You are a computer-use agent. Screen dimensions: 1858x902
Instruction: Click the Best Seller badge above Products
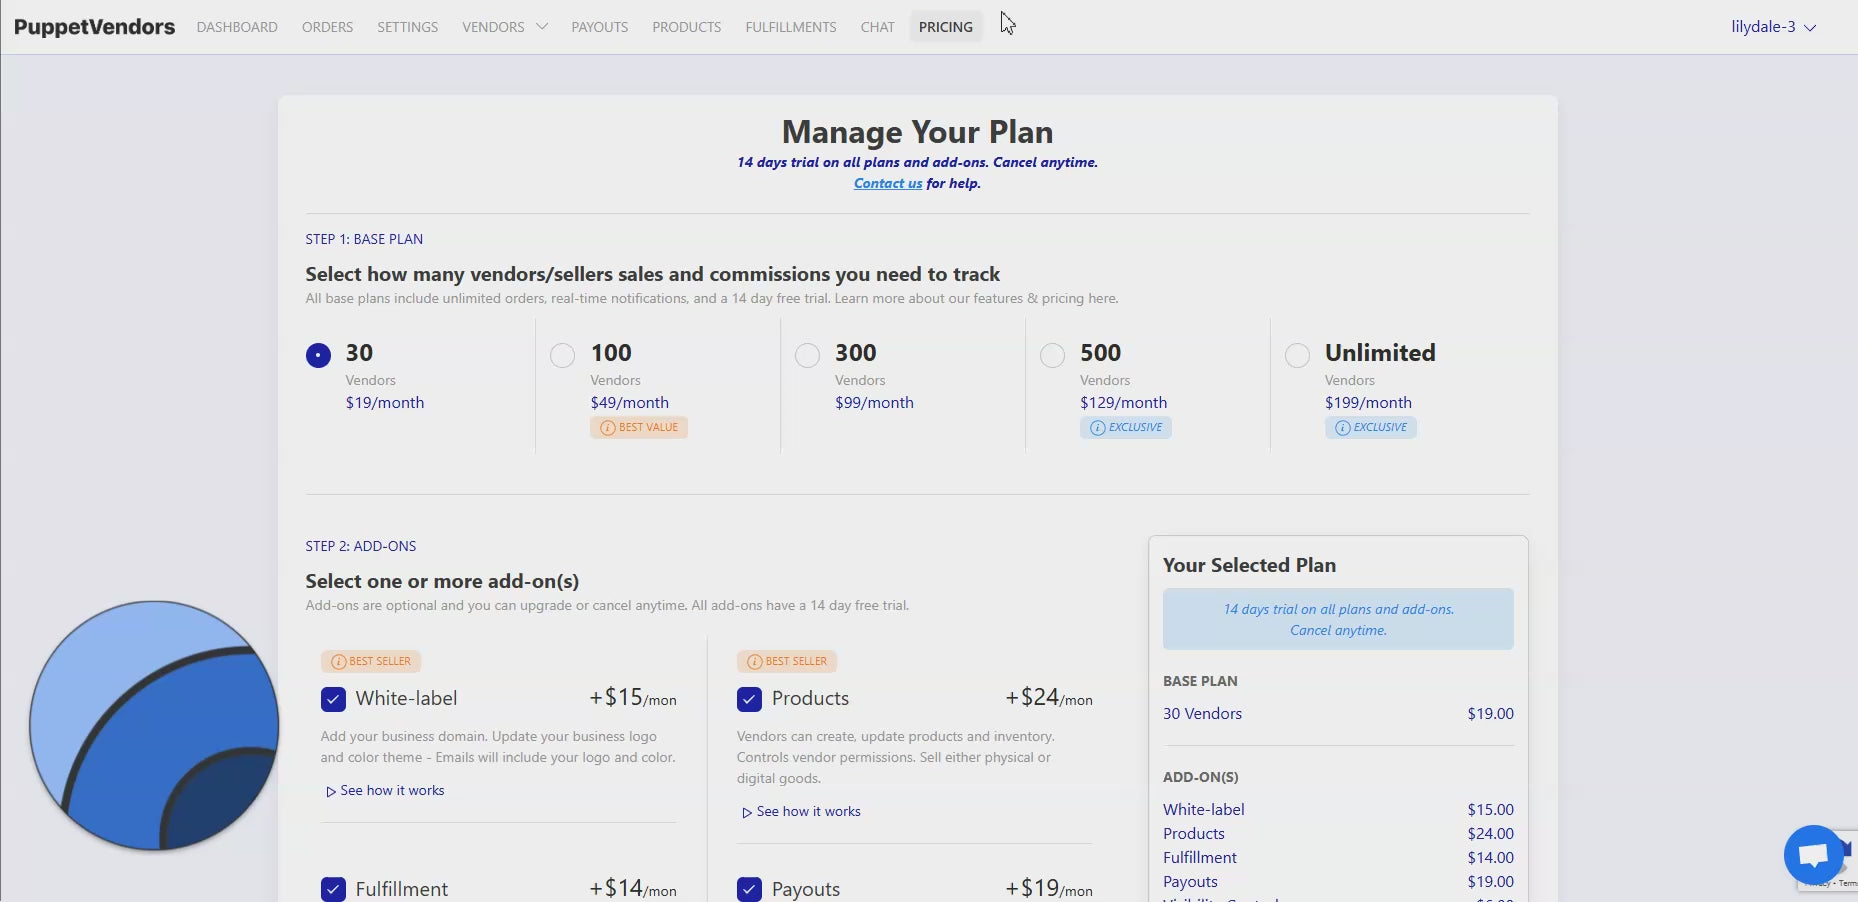tap(787, 661)
